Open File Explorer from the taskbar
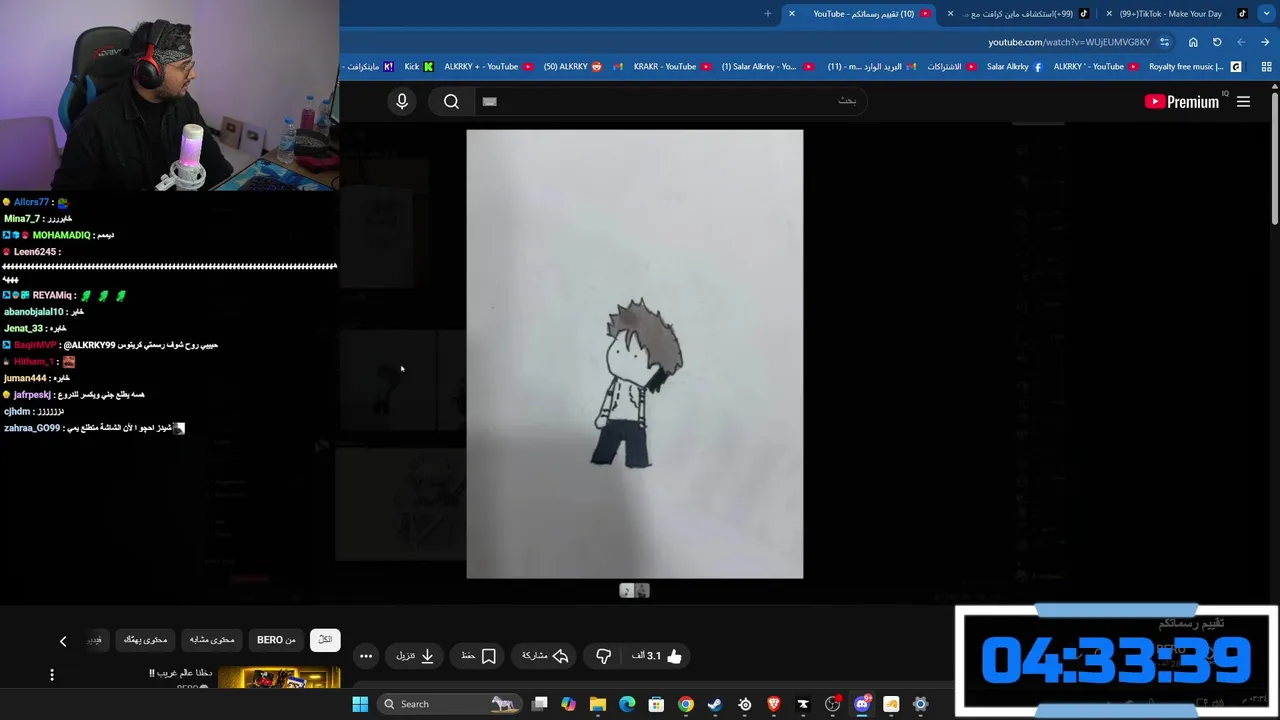1280x720 pixels. coord(598,704)
